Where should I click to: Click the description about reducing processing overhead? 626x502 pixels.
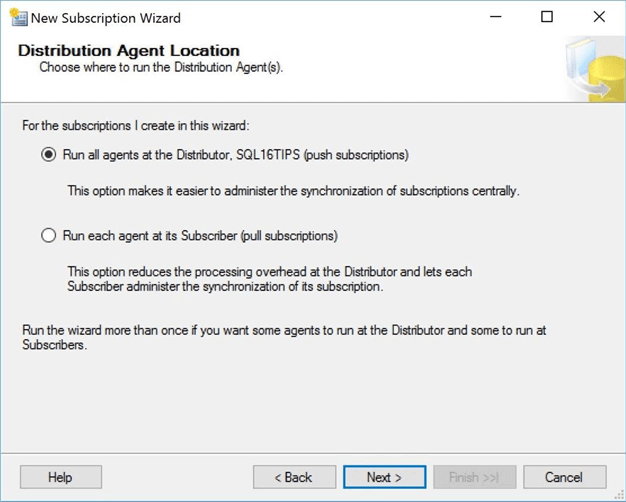tap(269, 279)
